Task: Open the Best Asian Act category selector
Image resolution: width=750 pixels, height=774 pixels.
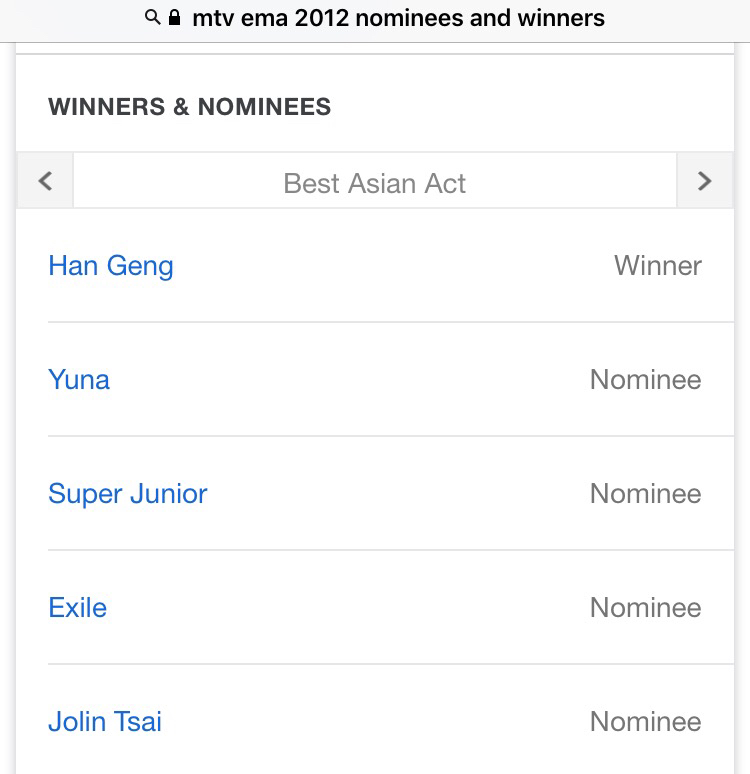Action: click(x=375, y=183)
